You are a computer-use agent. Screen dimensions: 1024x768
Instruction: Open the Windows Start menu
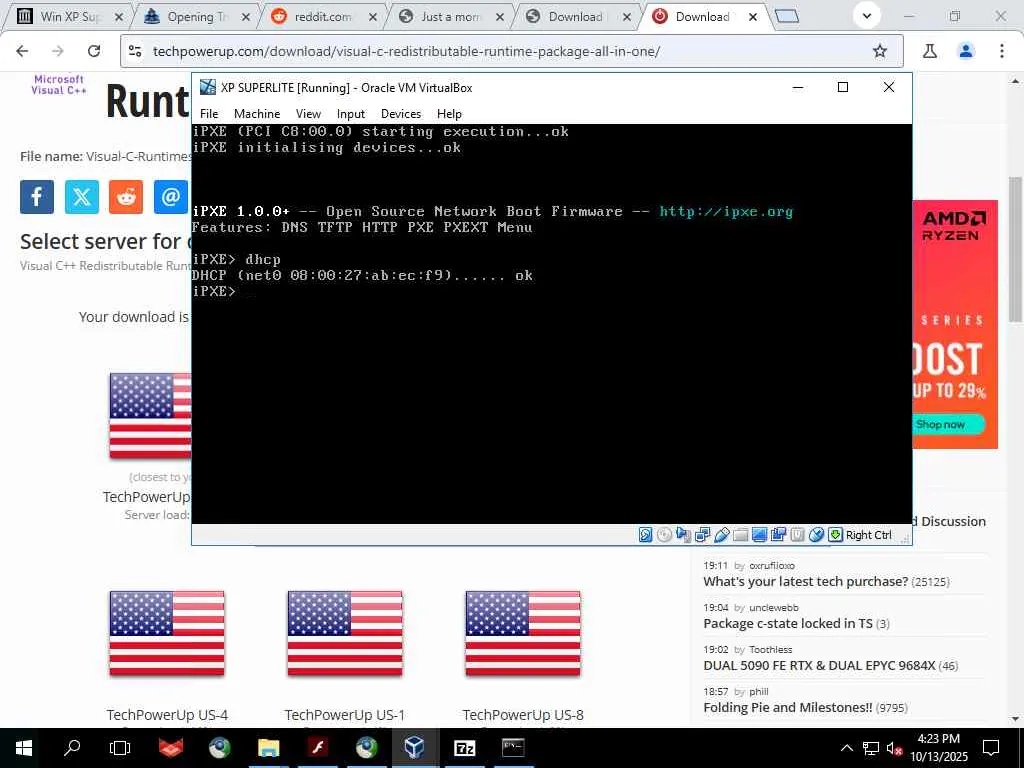point(24,748)
